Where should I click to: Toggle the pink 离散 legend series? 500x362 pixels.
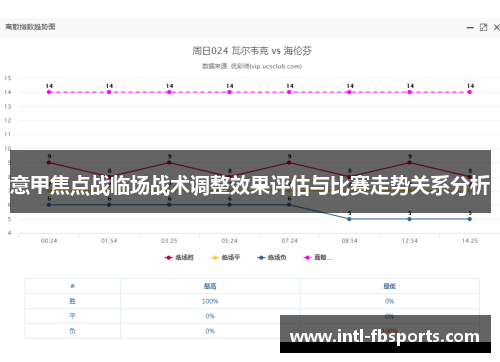point(318,257)
